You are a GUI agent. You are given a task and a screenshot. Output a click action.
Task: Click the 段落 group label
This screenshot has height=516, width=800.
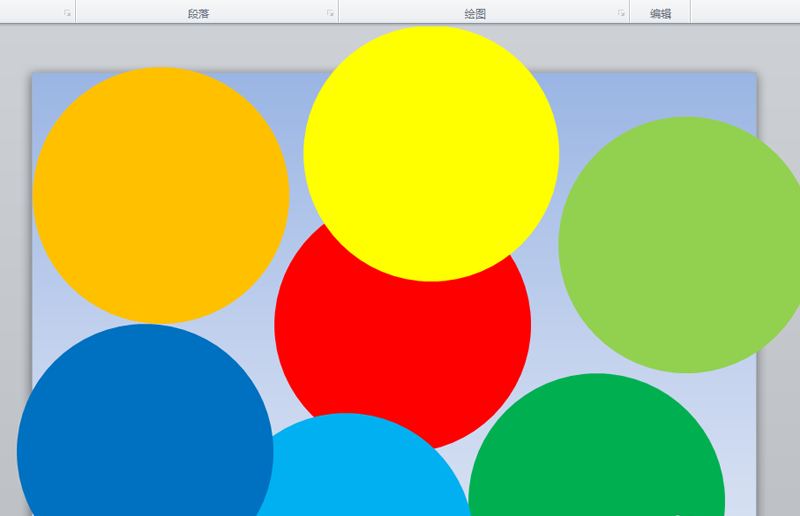[198, 14]
